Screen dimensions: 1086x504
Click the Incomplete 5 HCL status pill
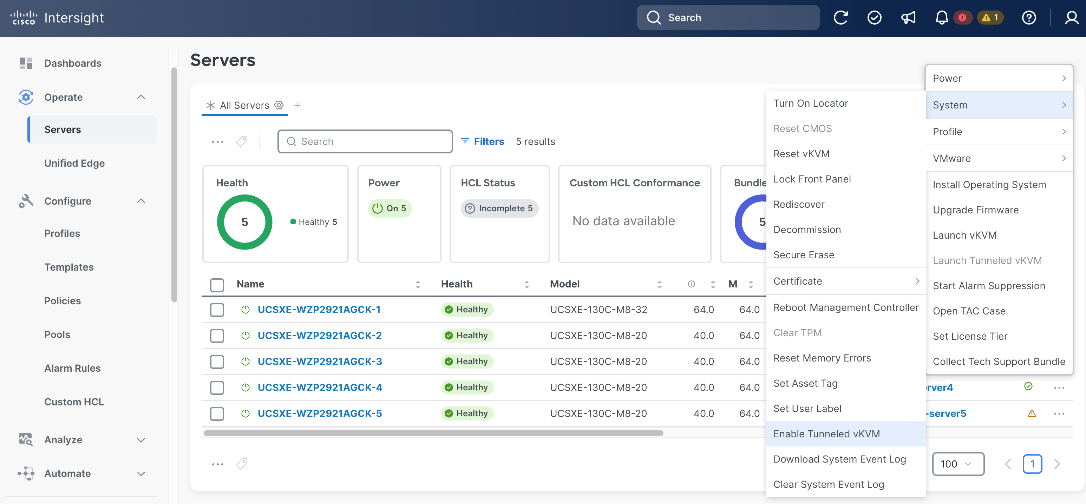click(499, 208)
